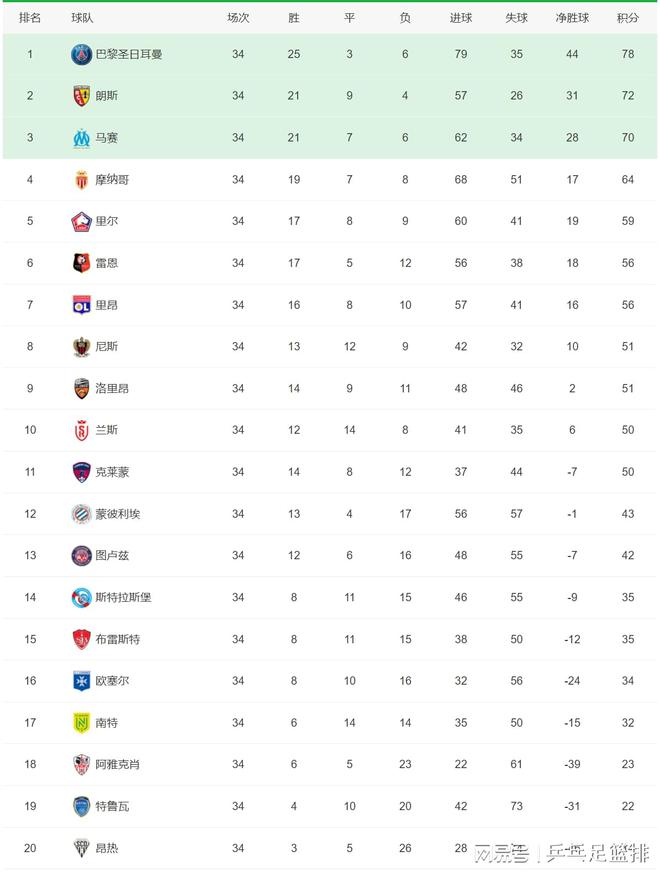This screenshot has width=660, height=872.
Task: Click the Lyon team logo
Action: (x=81, y=305)
